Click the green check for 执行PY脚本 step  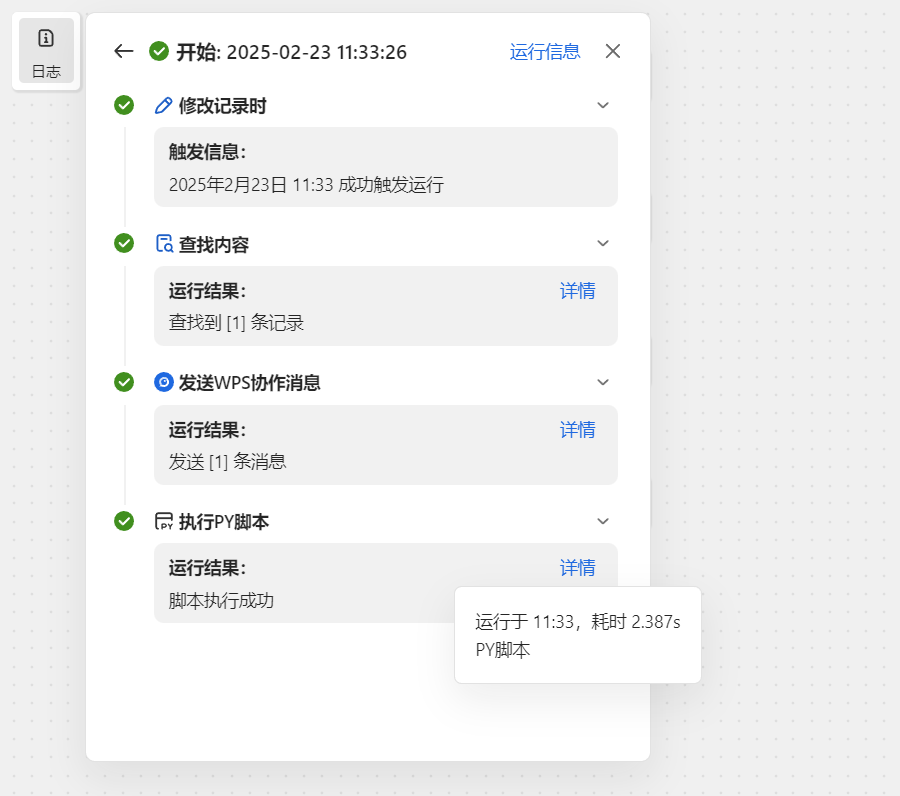tap(124, 521)
